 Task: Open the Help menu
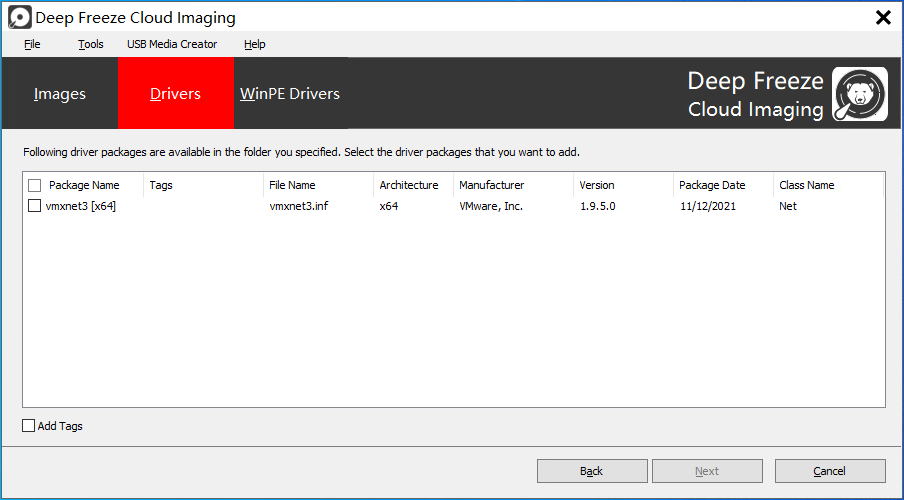(x=254, y=44)
